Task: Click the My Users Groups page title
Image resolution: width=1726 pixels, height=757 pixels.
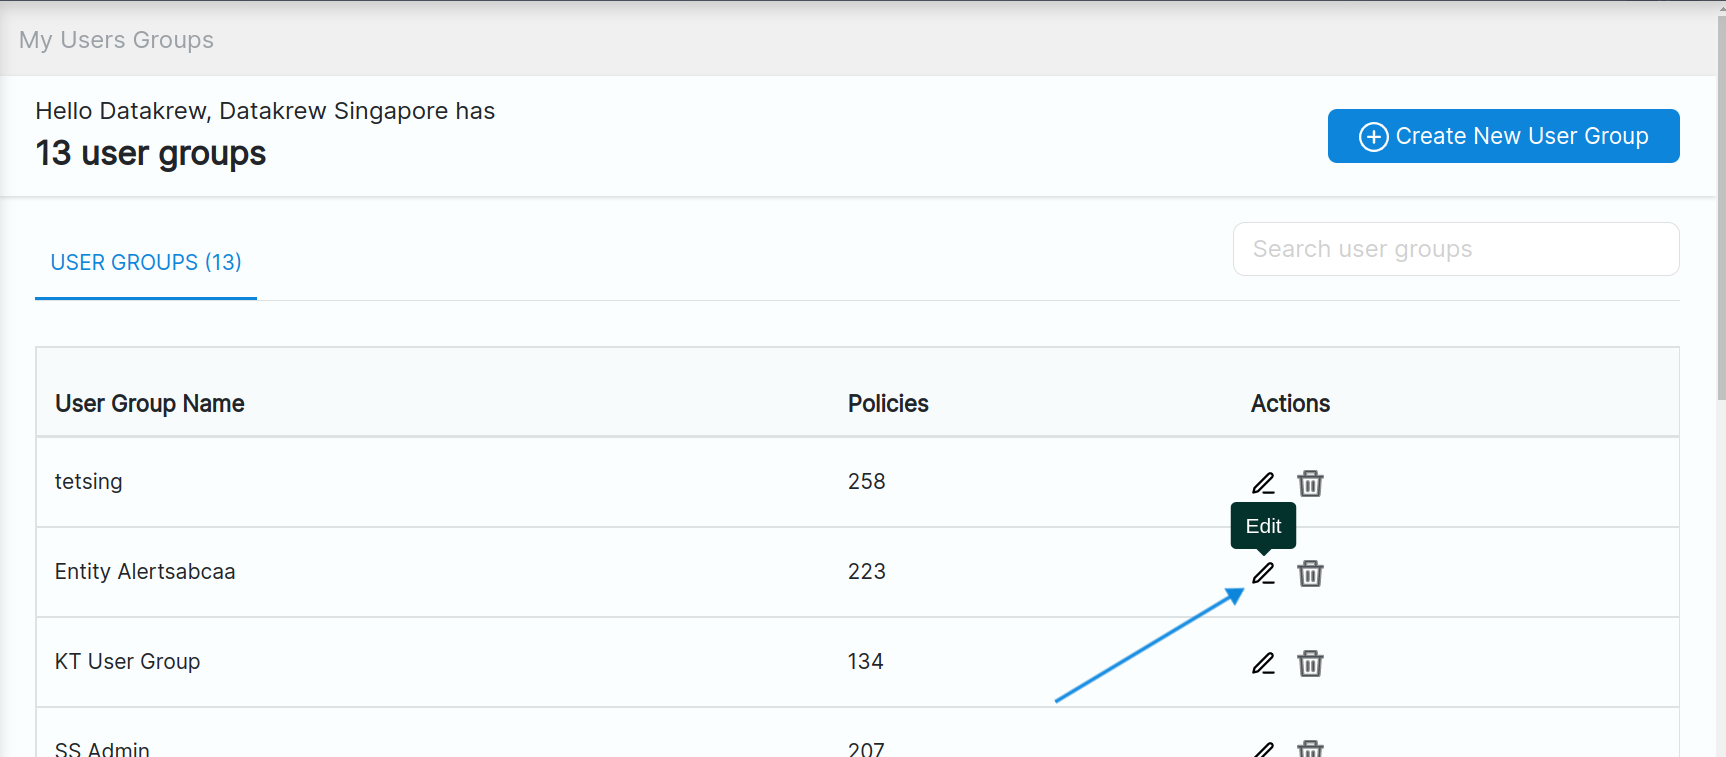Action: pos(116,40)
